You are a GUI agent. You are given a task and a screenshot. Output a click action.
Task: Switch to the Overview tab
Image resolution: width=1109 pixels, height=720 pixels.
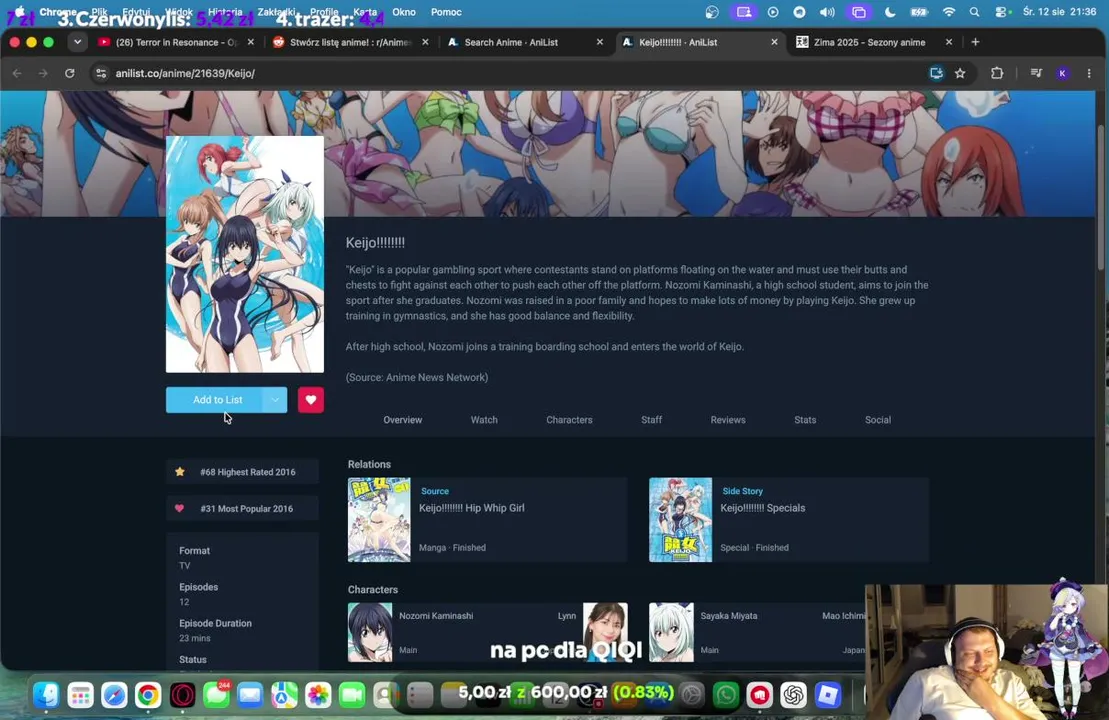point(402,419)
